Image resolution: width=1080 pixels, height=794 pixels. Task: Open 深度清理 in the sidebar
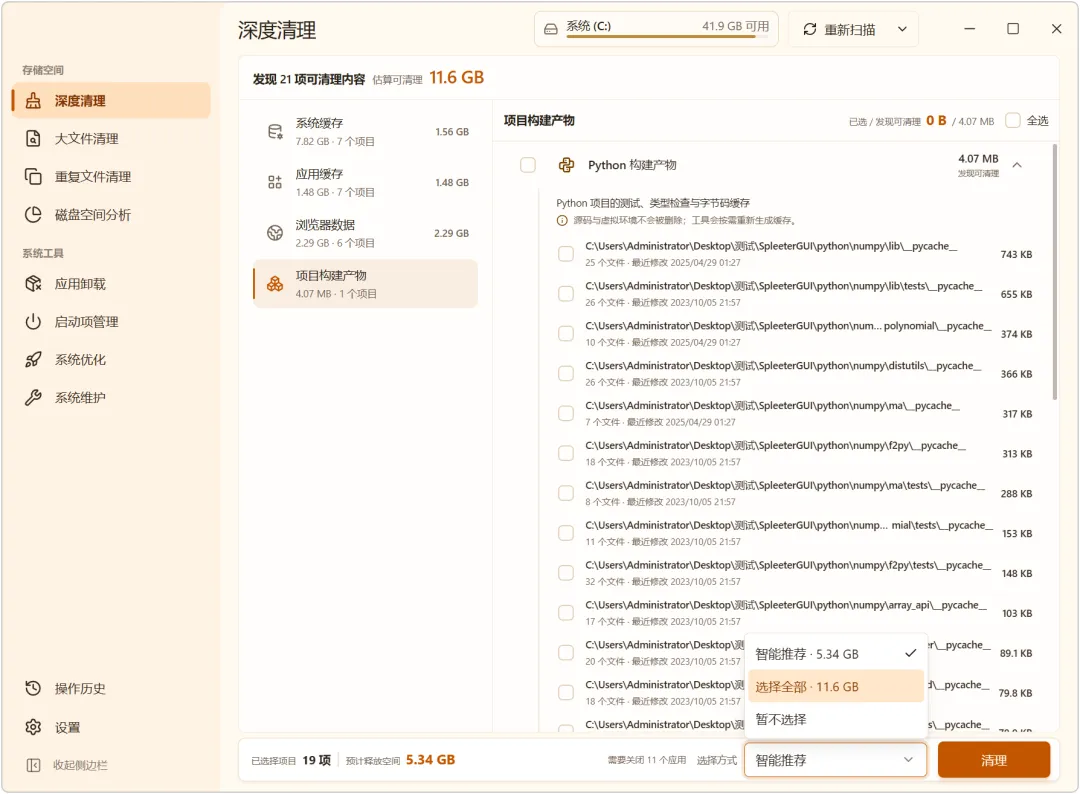111,101
